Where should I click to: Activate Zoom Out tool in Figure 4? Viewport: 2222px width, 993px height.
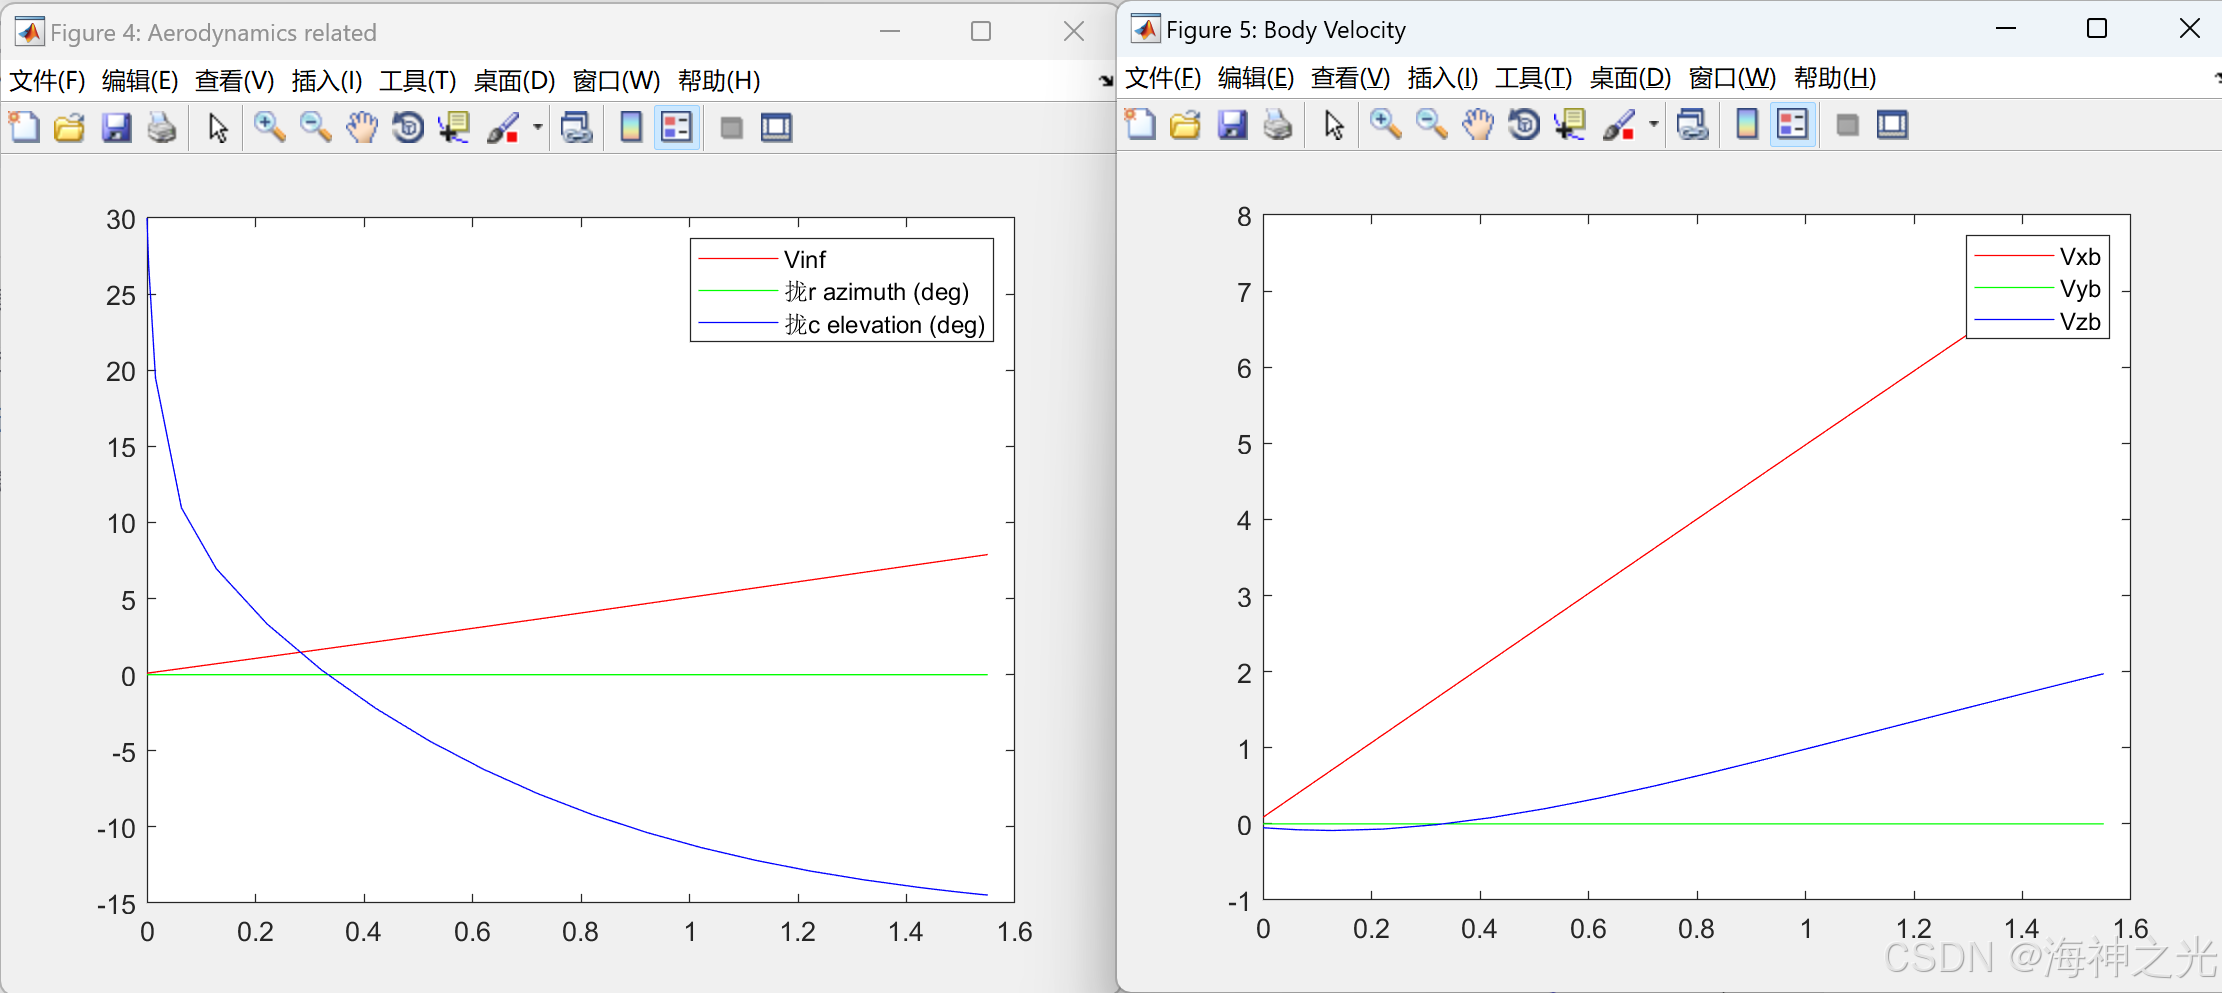(x=316, y=127)
